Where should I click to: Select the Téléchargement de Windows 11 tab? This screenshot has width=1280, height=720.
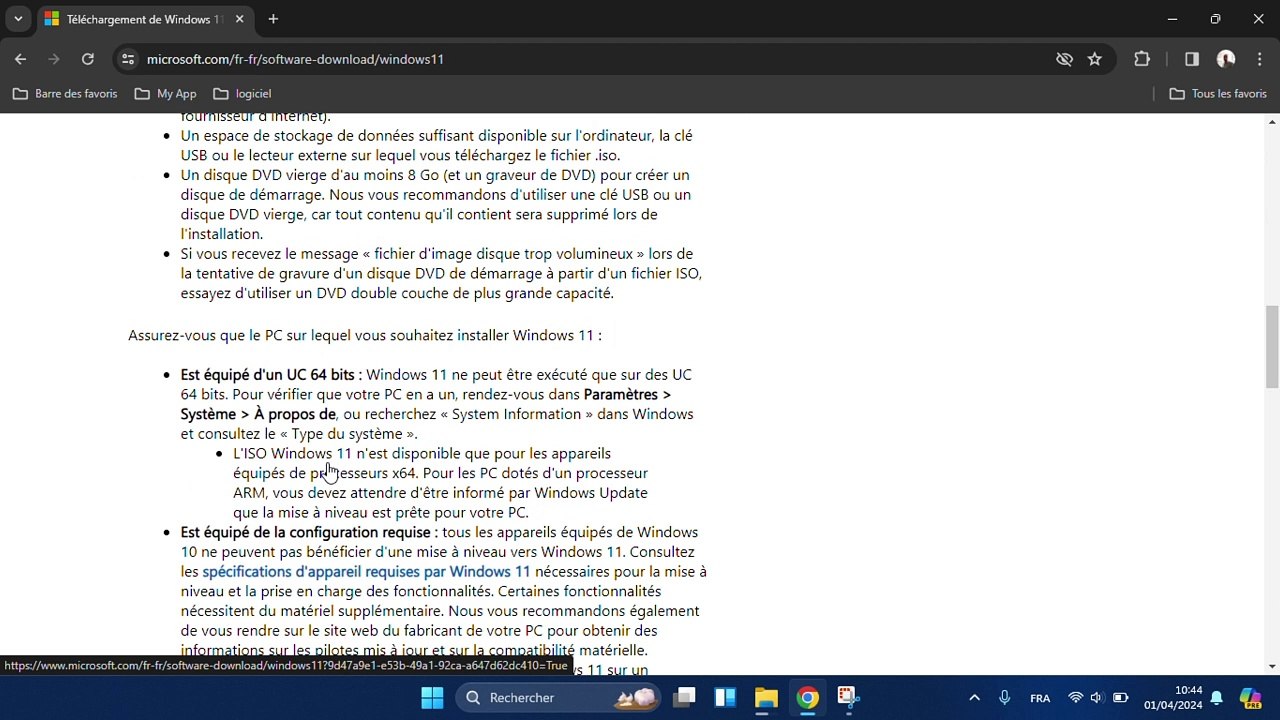click(x=143, y=19)
